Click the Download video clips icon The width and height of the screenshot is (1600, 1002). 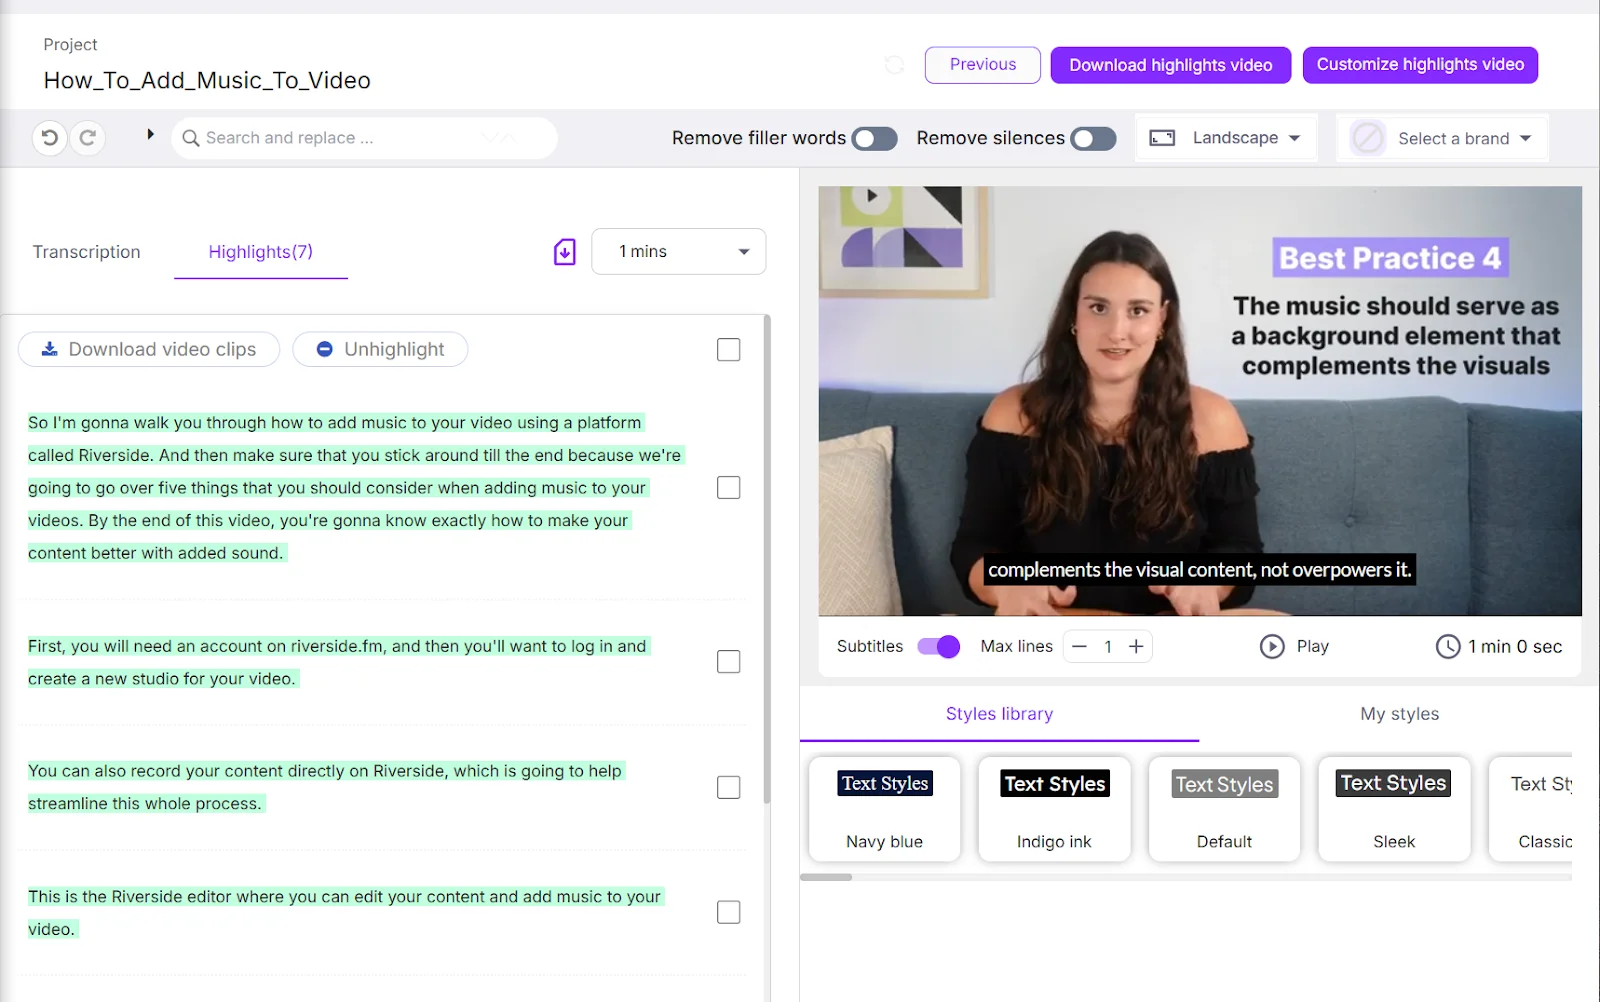[x=49, y=349]
